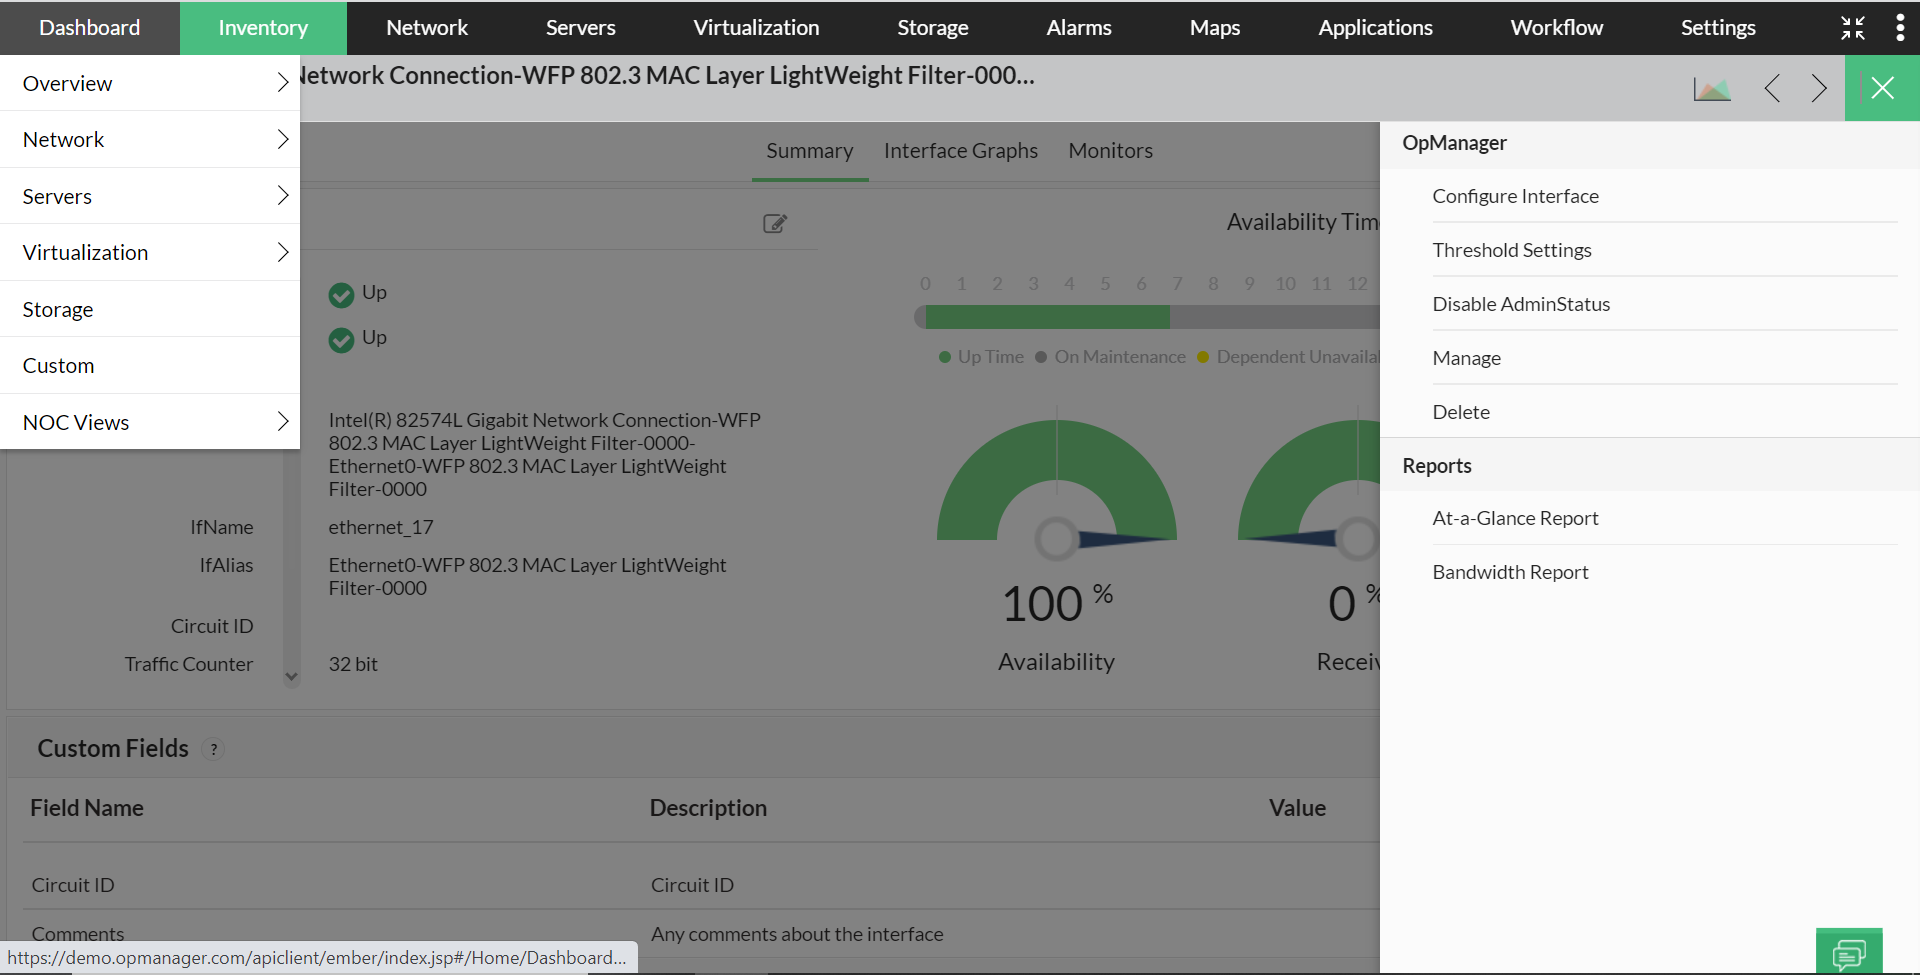The width and height of the screenshot is (1920, 975).
Task: Click the first green Up status icon
Action: 341,295
